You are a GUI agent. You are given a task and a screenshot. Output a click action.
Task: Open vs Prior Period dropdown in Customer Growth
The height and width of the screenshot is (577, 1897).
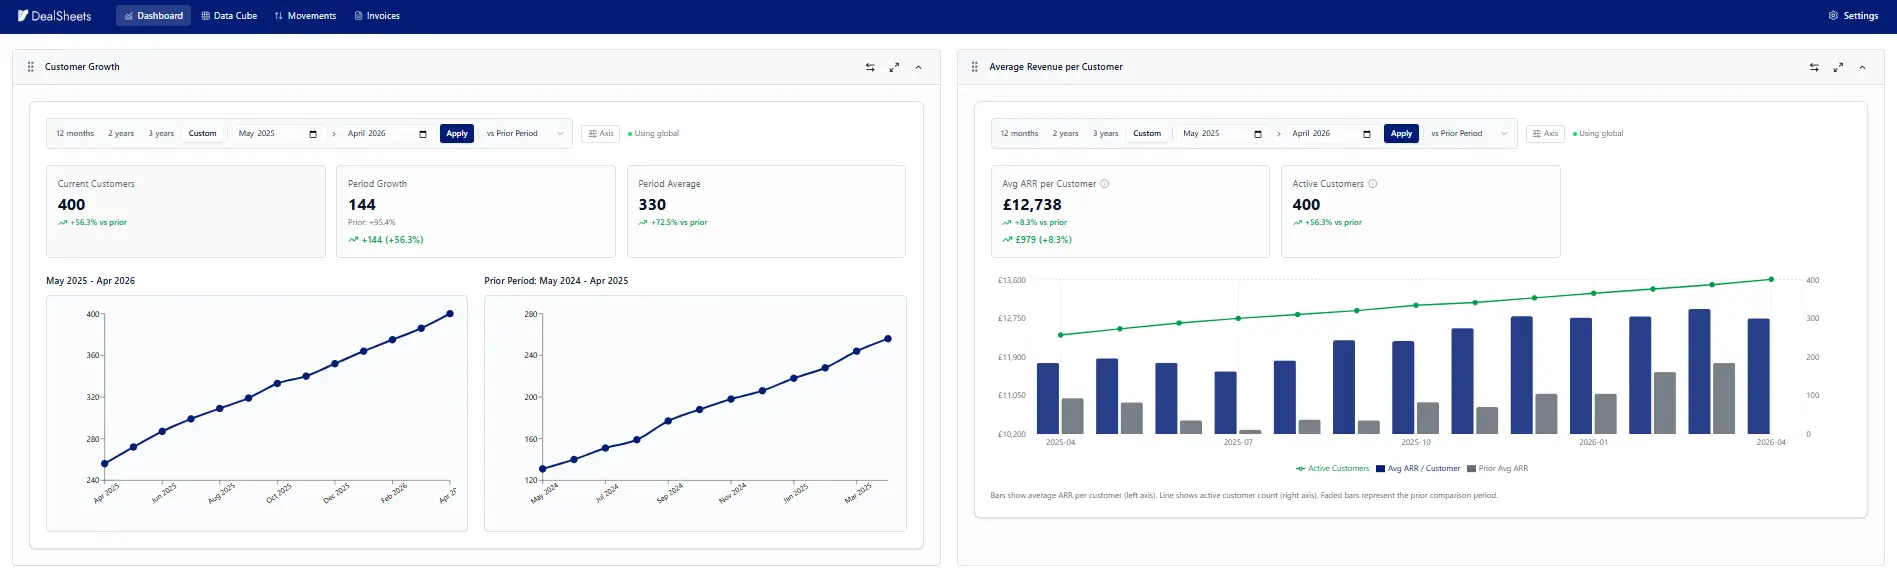tap(525, 133)
